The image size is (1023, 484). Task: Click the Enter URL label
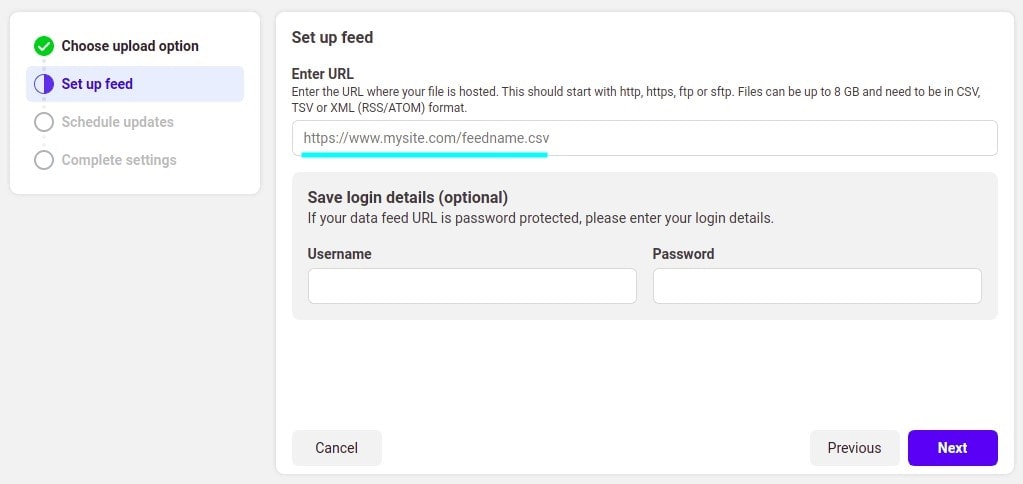pos(322,74)
